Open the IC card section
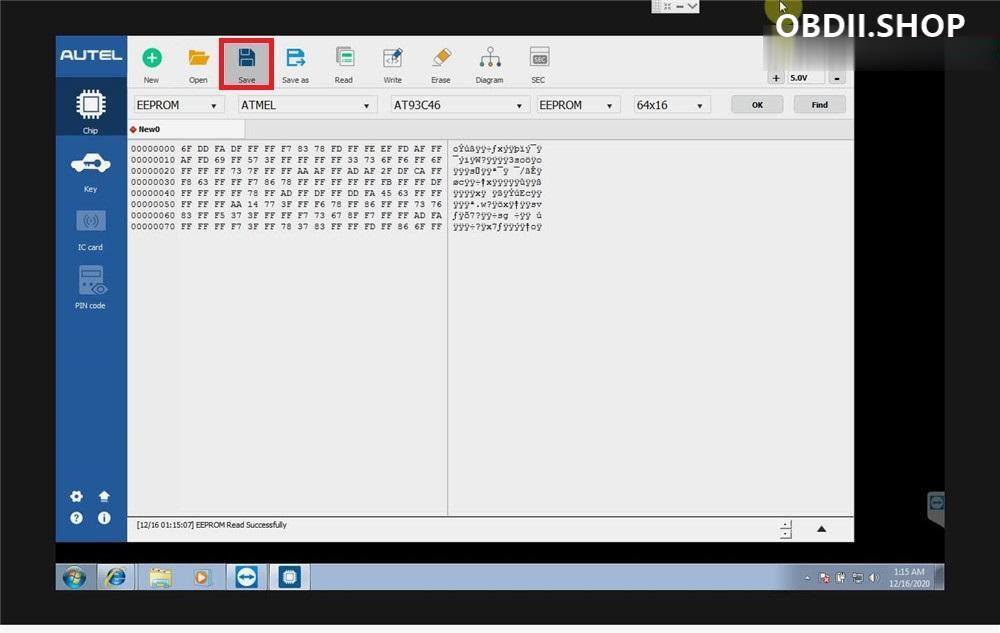The height and width of the screenshot is (633, 1000). (91, 229)
